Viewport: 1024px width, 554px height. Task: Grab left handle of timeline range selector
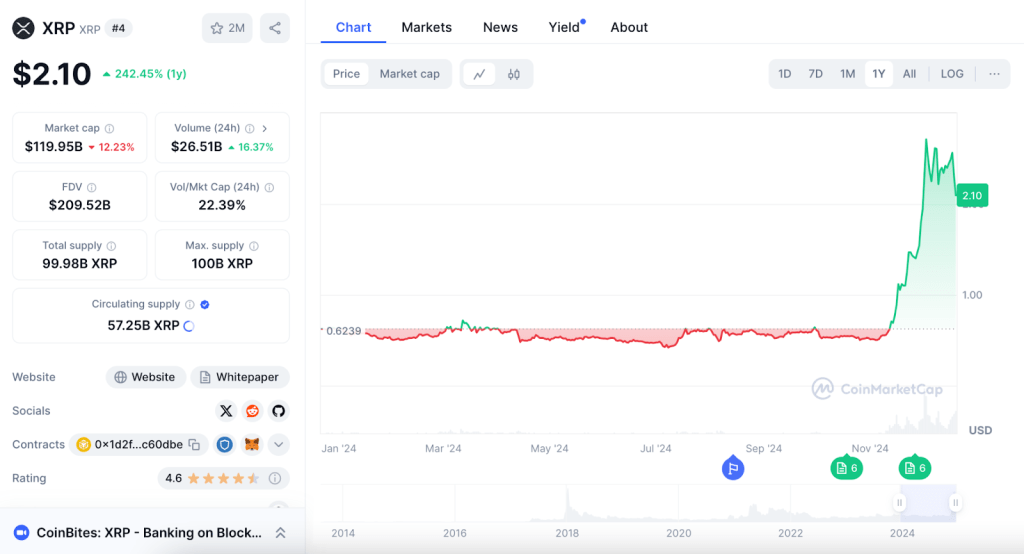(899, 502)
